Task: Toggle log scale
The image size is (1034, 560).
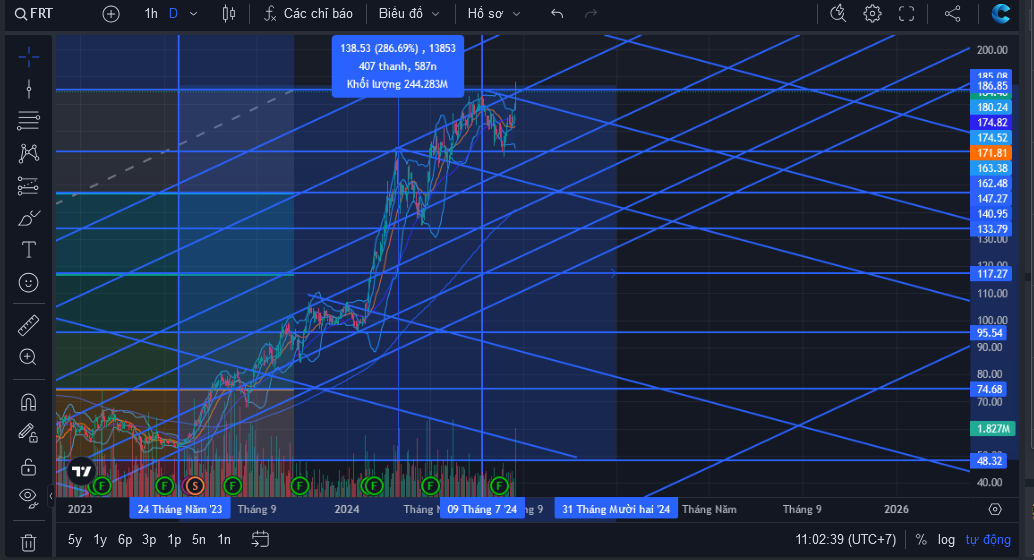Action: [x=946, y=540]
